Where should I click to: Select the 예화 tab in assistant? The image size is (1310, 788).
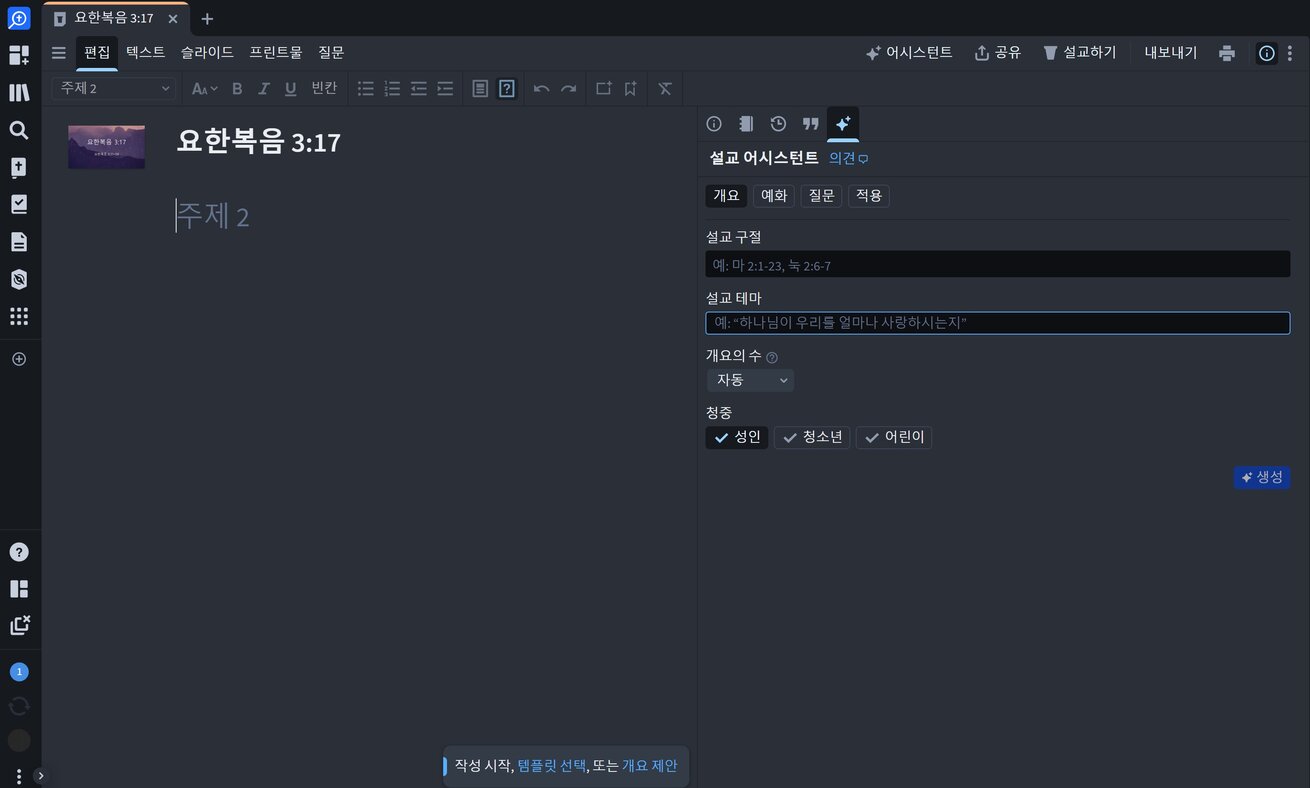[x=774, y=196]
